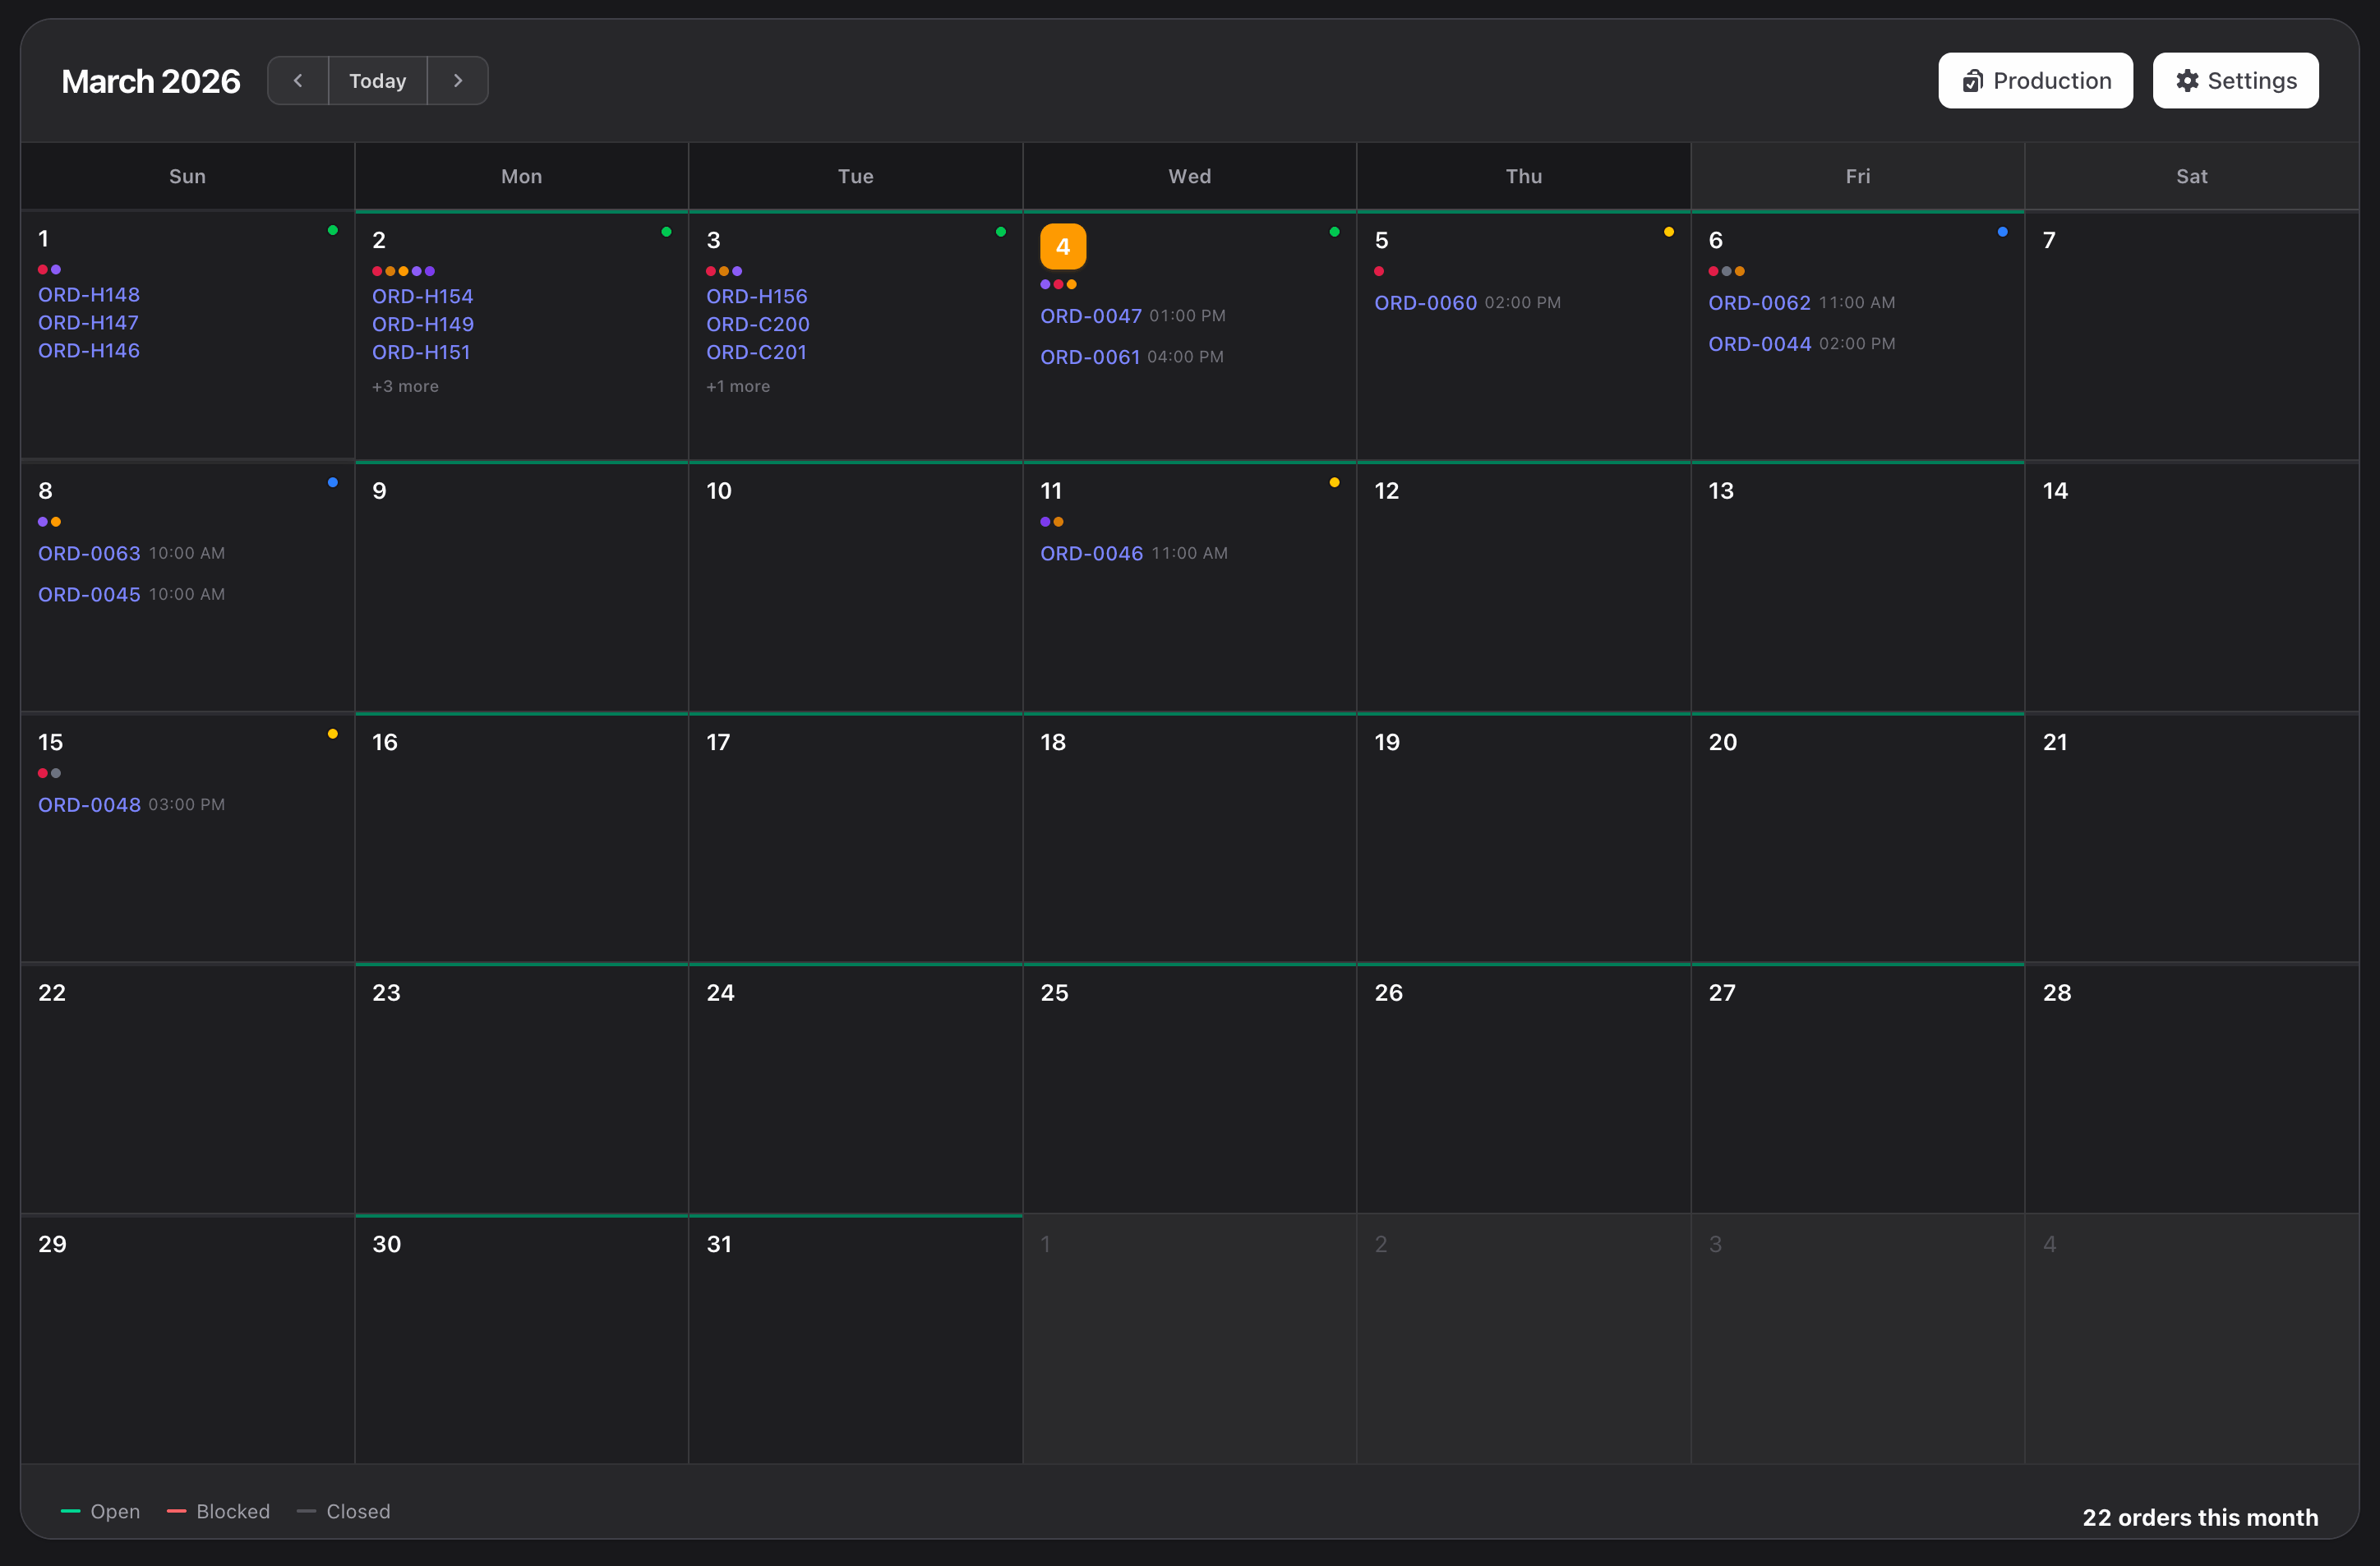
Task: Select the highlighted today badge on March 4
Action: (x=1062, y=245)
